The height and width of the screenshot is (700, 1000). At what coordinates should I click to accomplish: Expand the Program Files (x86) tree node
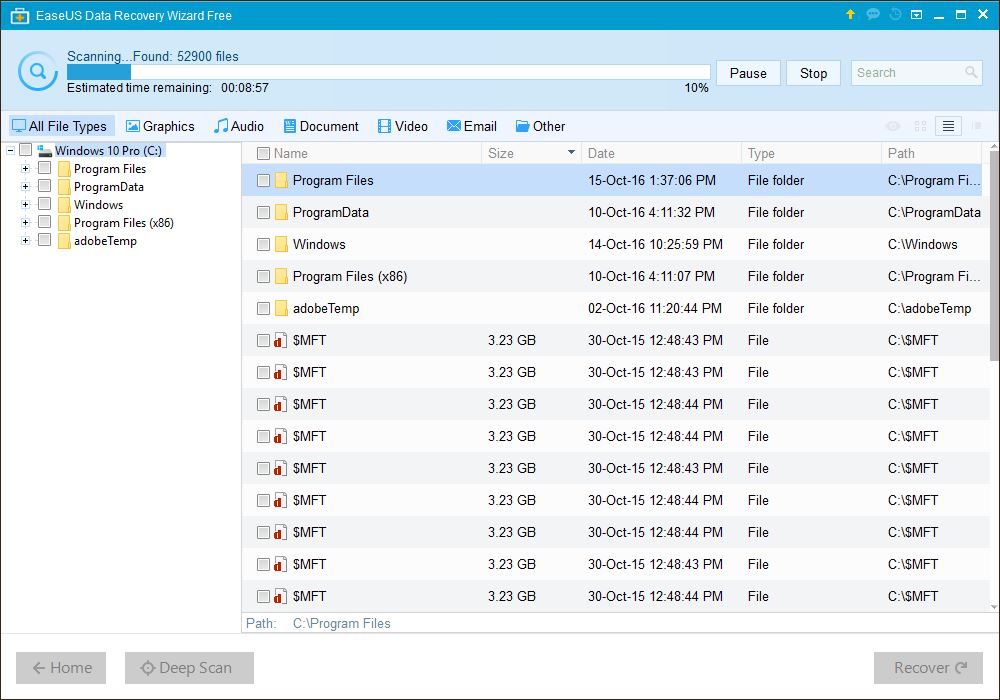point(26,222)
